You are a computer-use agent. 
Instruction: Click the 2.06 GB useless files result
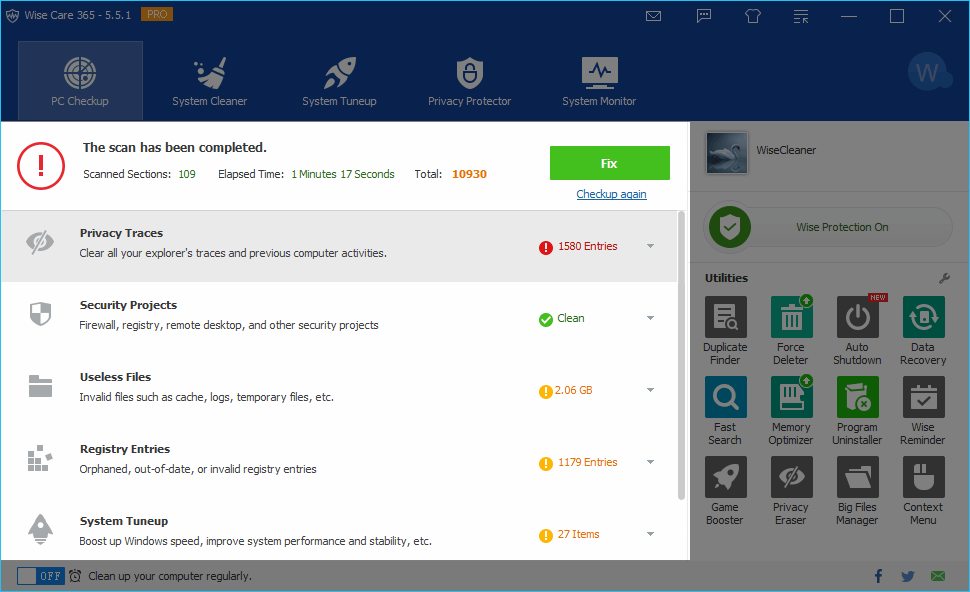[573, 390]
